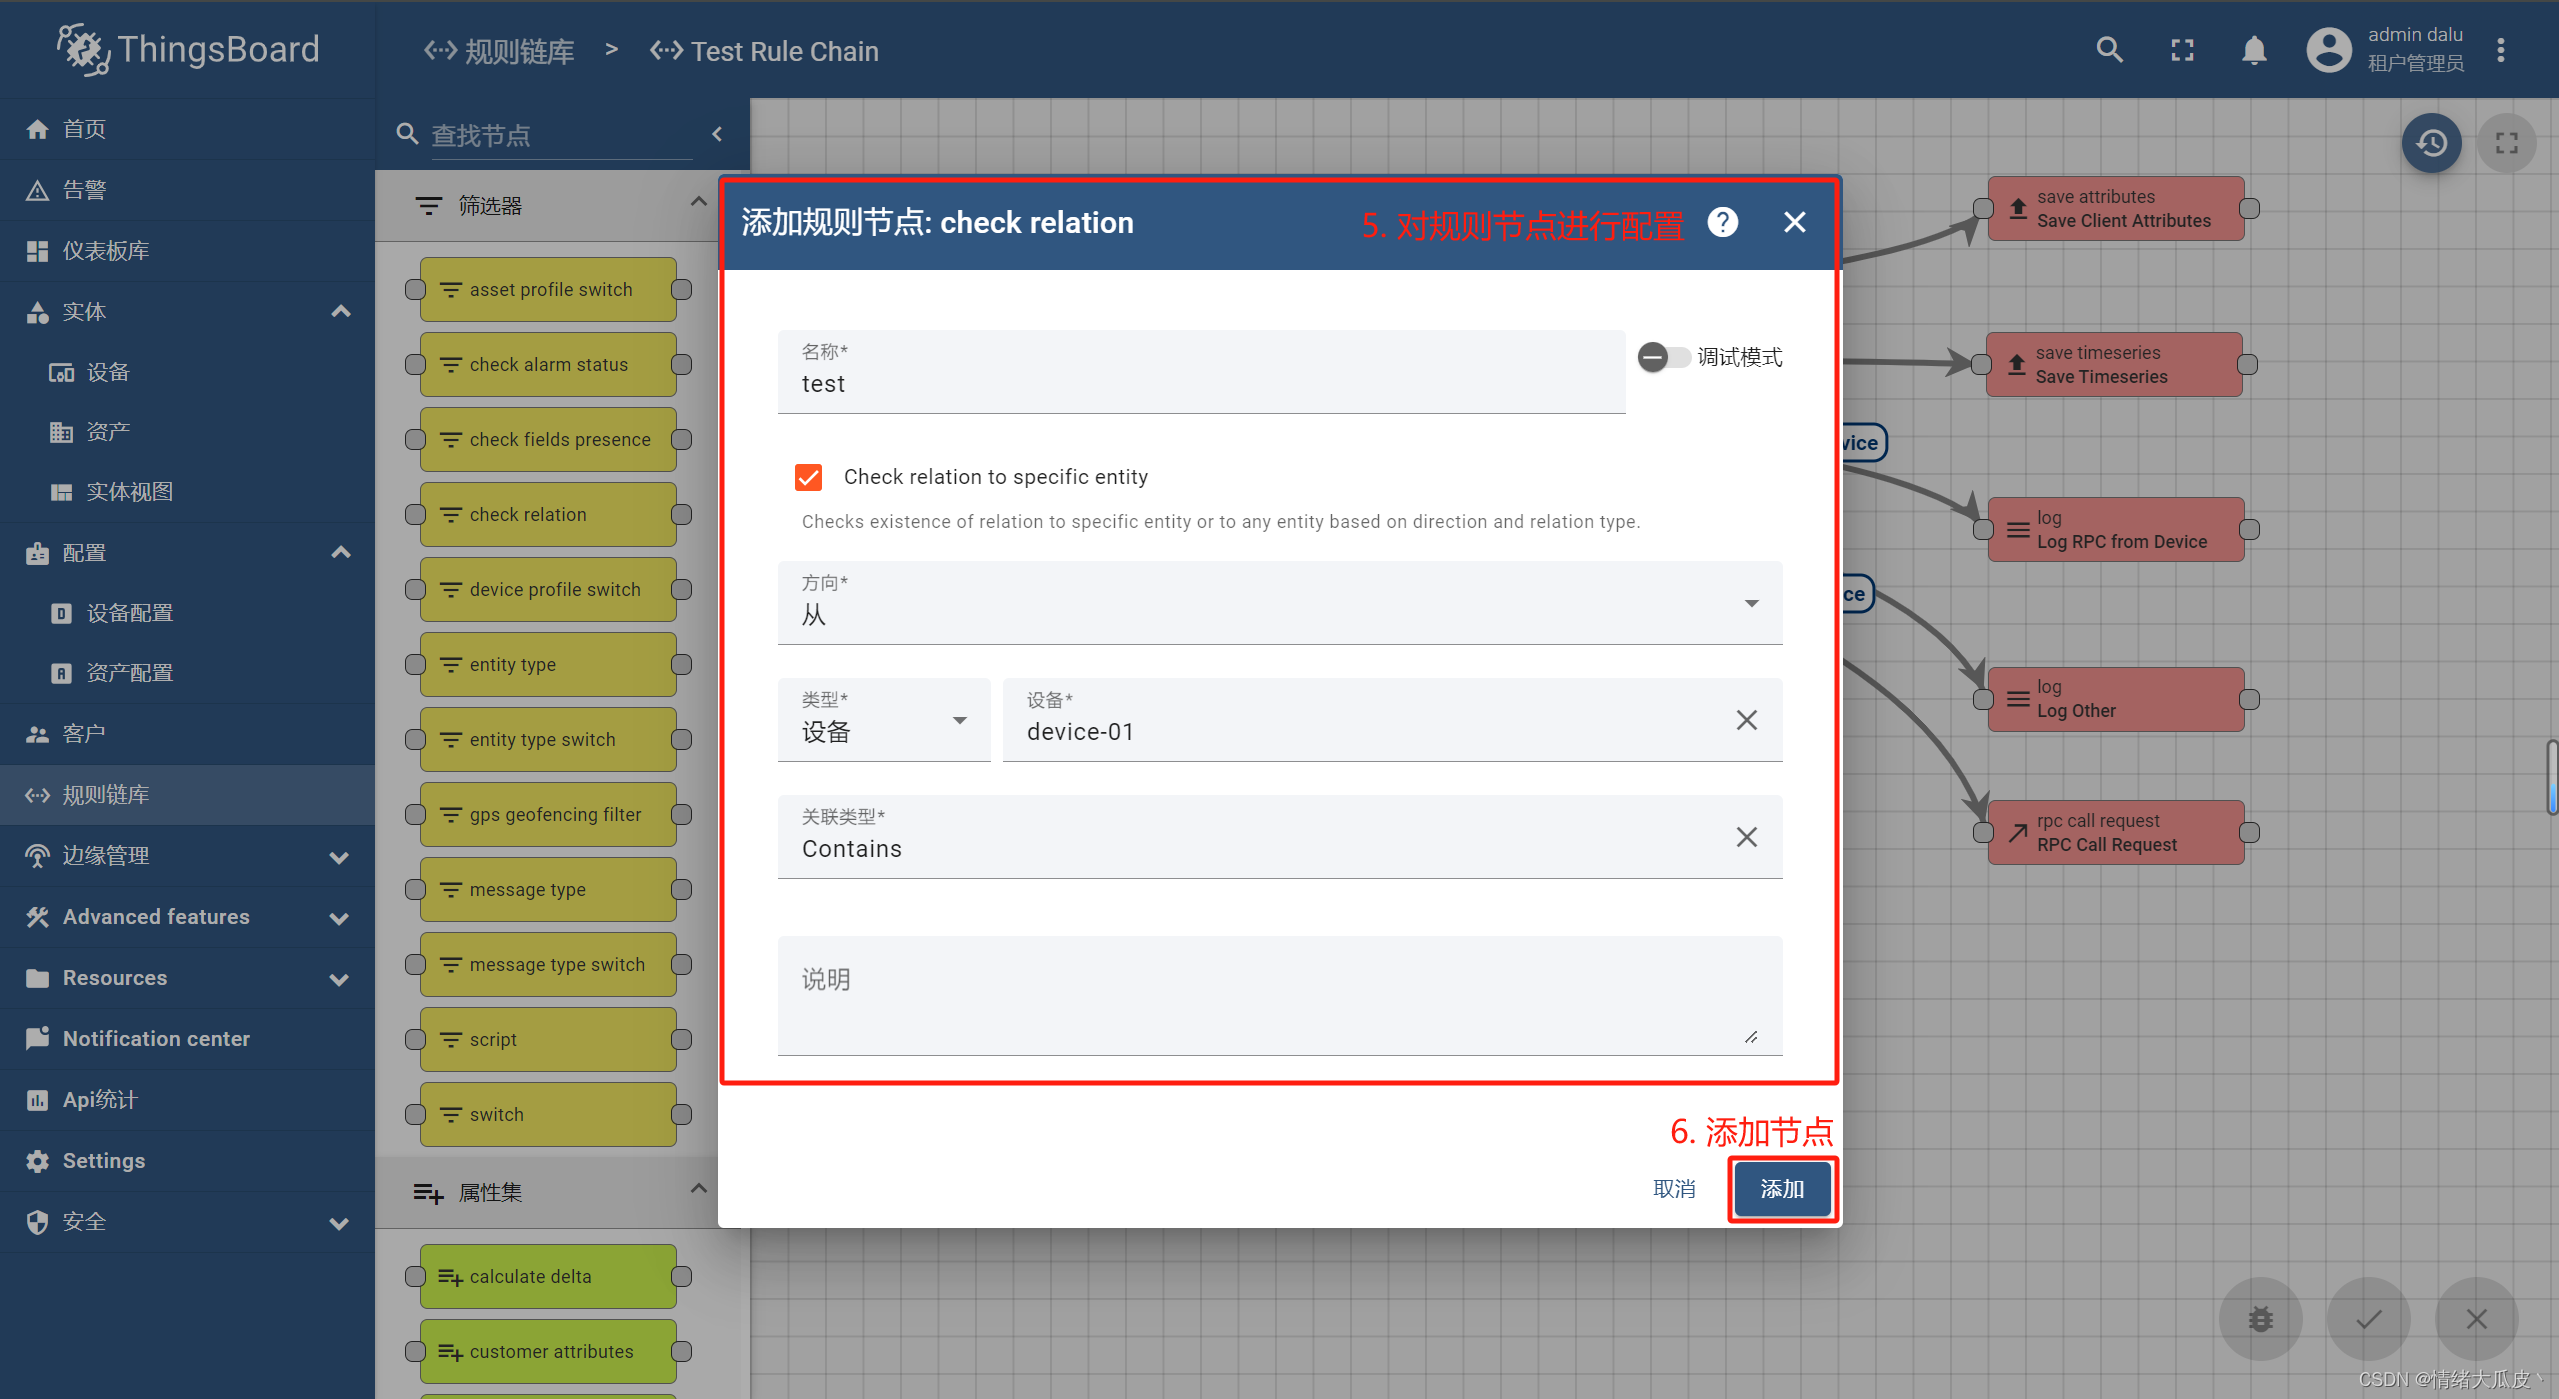The height and width of the screenshot is (1399, 2559).
Task: Click the Test Rule Chain breadcrumb
Action: 764,51
